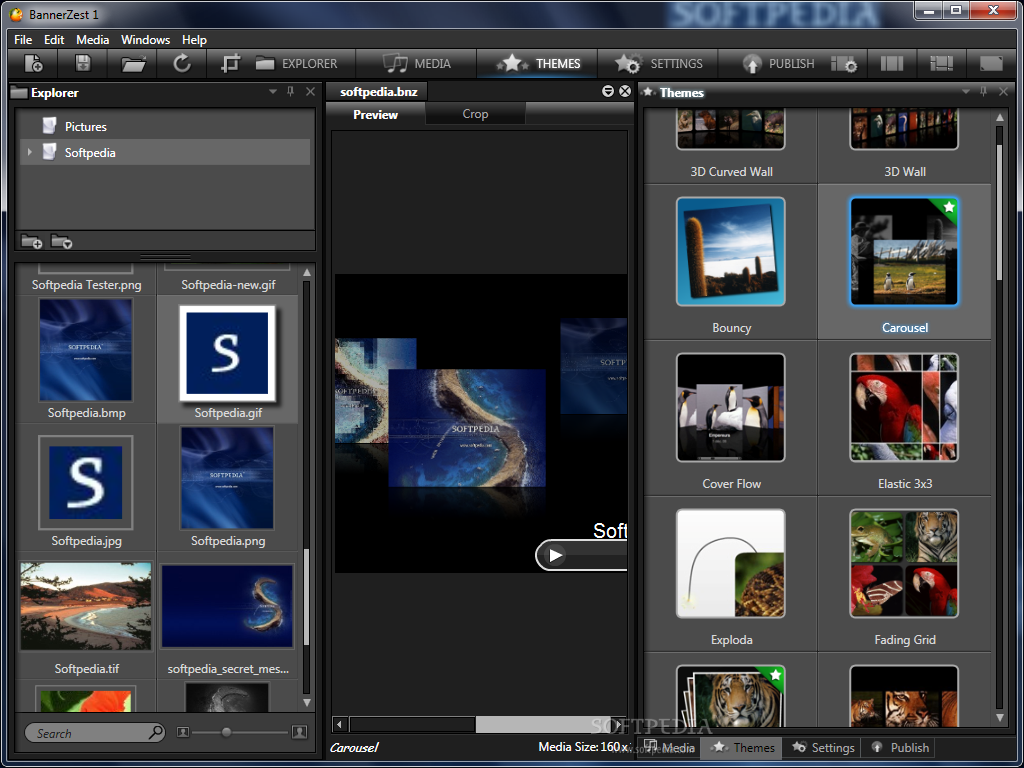Open the Explorer panel dropdown arrow
This screenshot has height=768, width=1024.
coord(273,92)
